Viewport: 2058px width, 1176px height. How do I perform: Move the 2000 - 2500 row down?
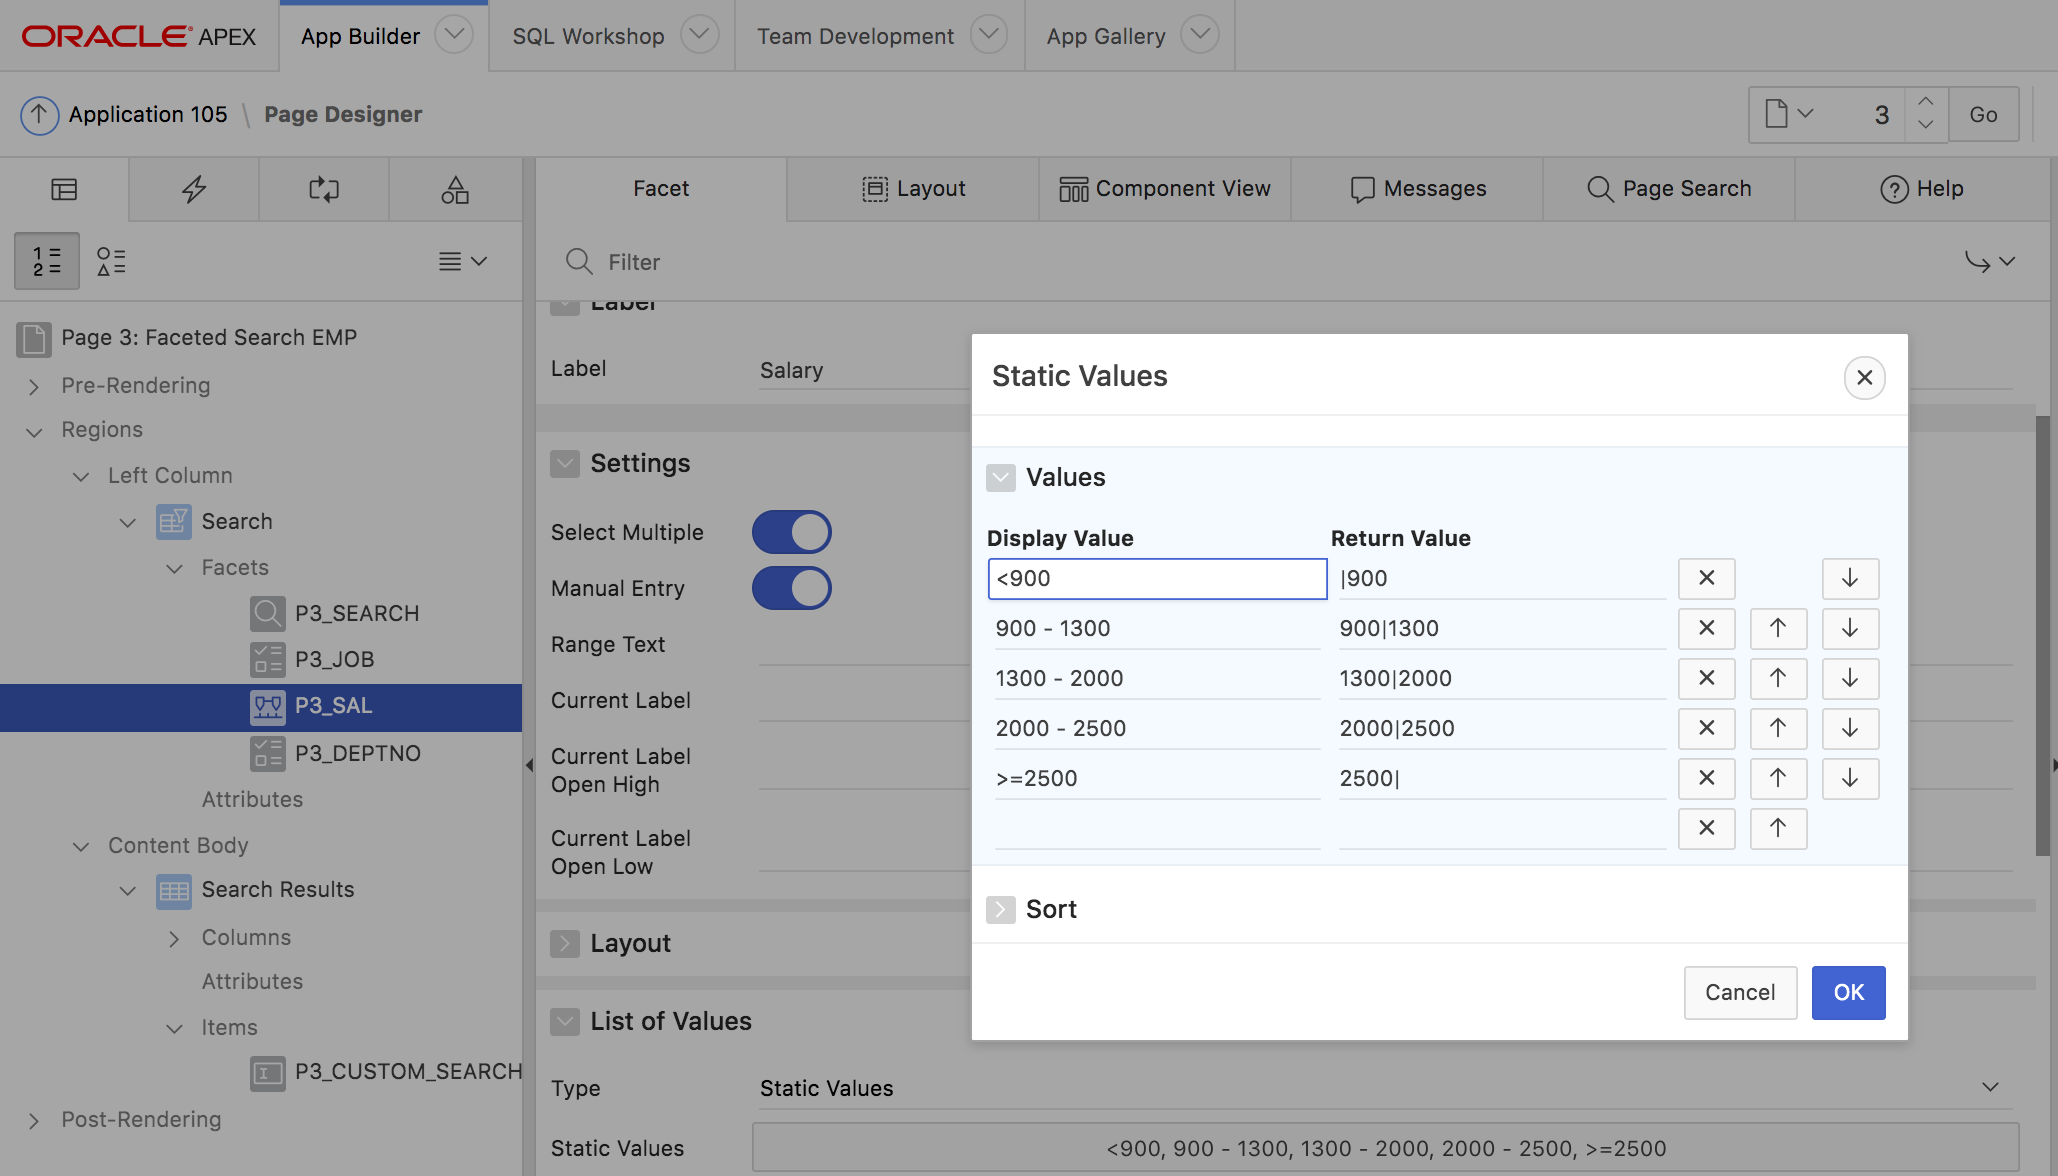pos(1849,728)
